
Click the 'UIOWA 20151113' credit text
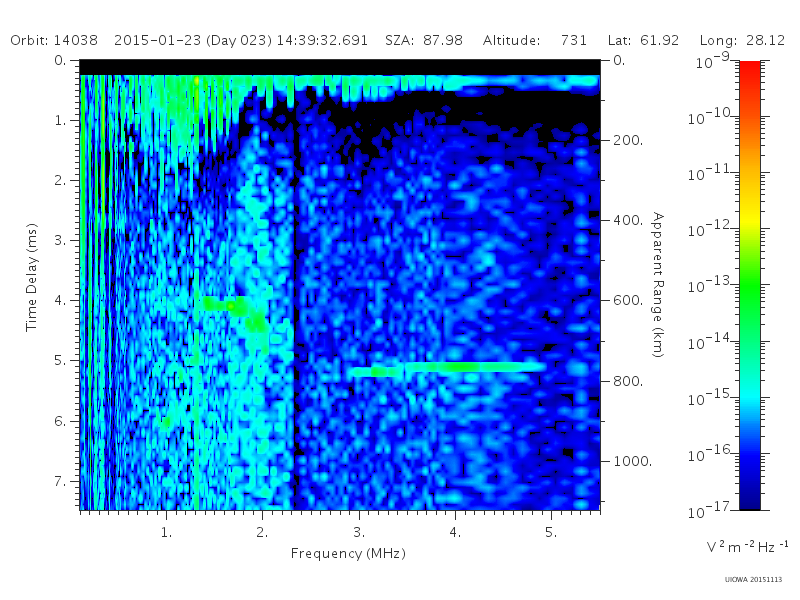[753, 579]
